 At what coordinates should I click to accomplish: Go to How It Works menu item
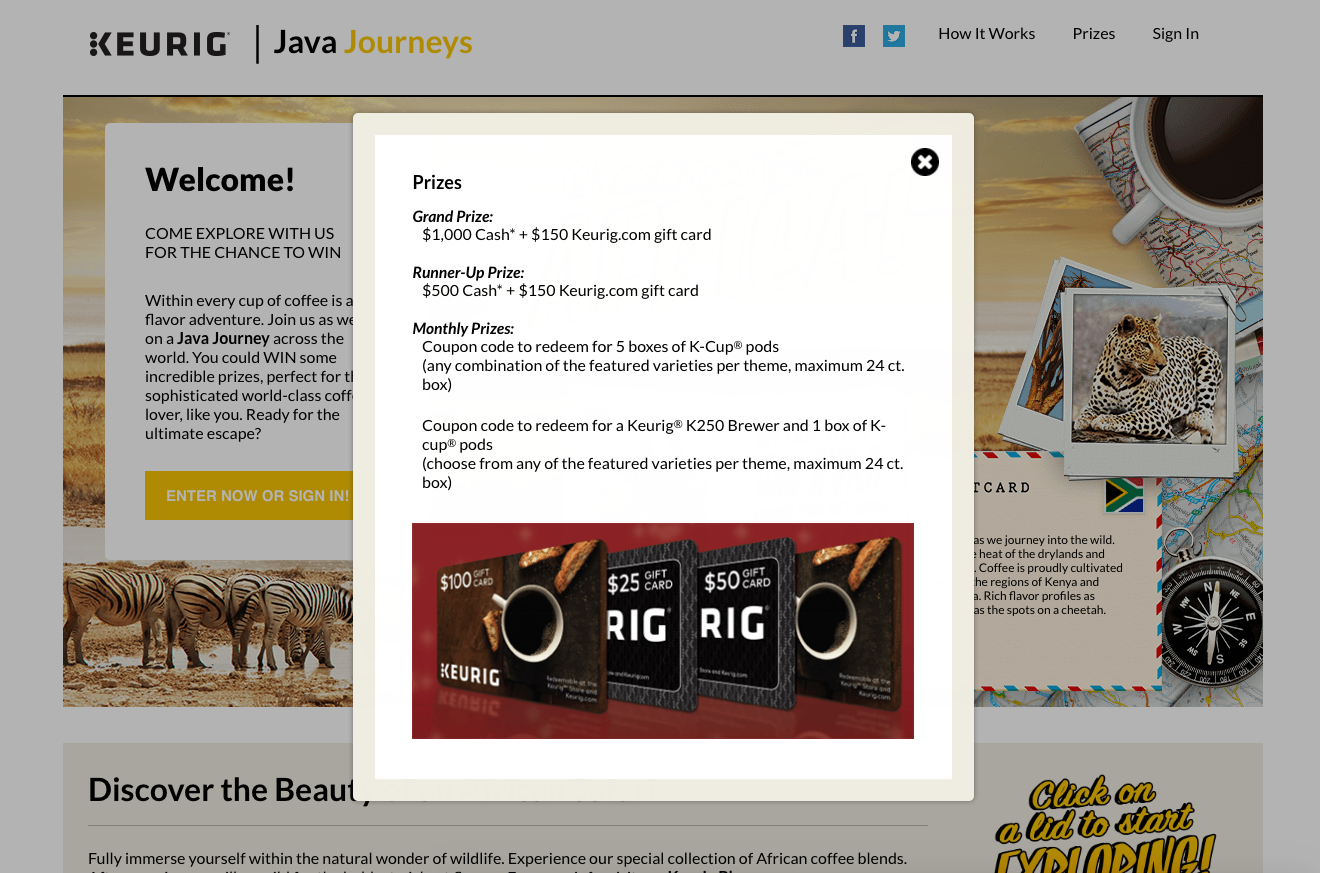coord(986,34)
